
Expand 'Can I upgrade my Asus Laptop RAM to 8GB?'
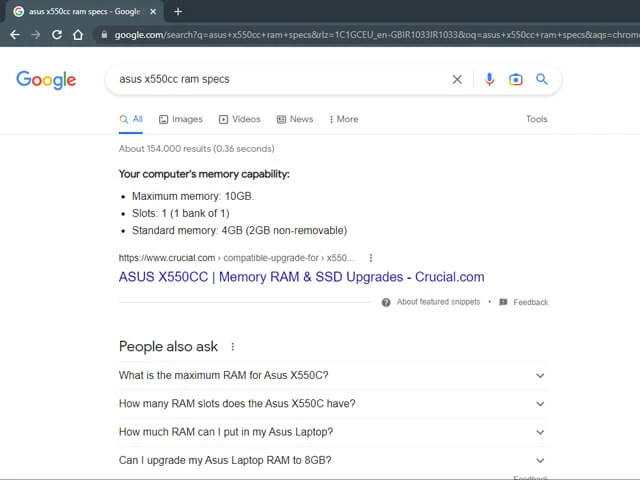click(x=331, y=460)
